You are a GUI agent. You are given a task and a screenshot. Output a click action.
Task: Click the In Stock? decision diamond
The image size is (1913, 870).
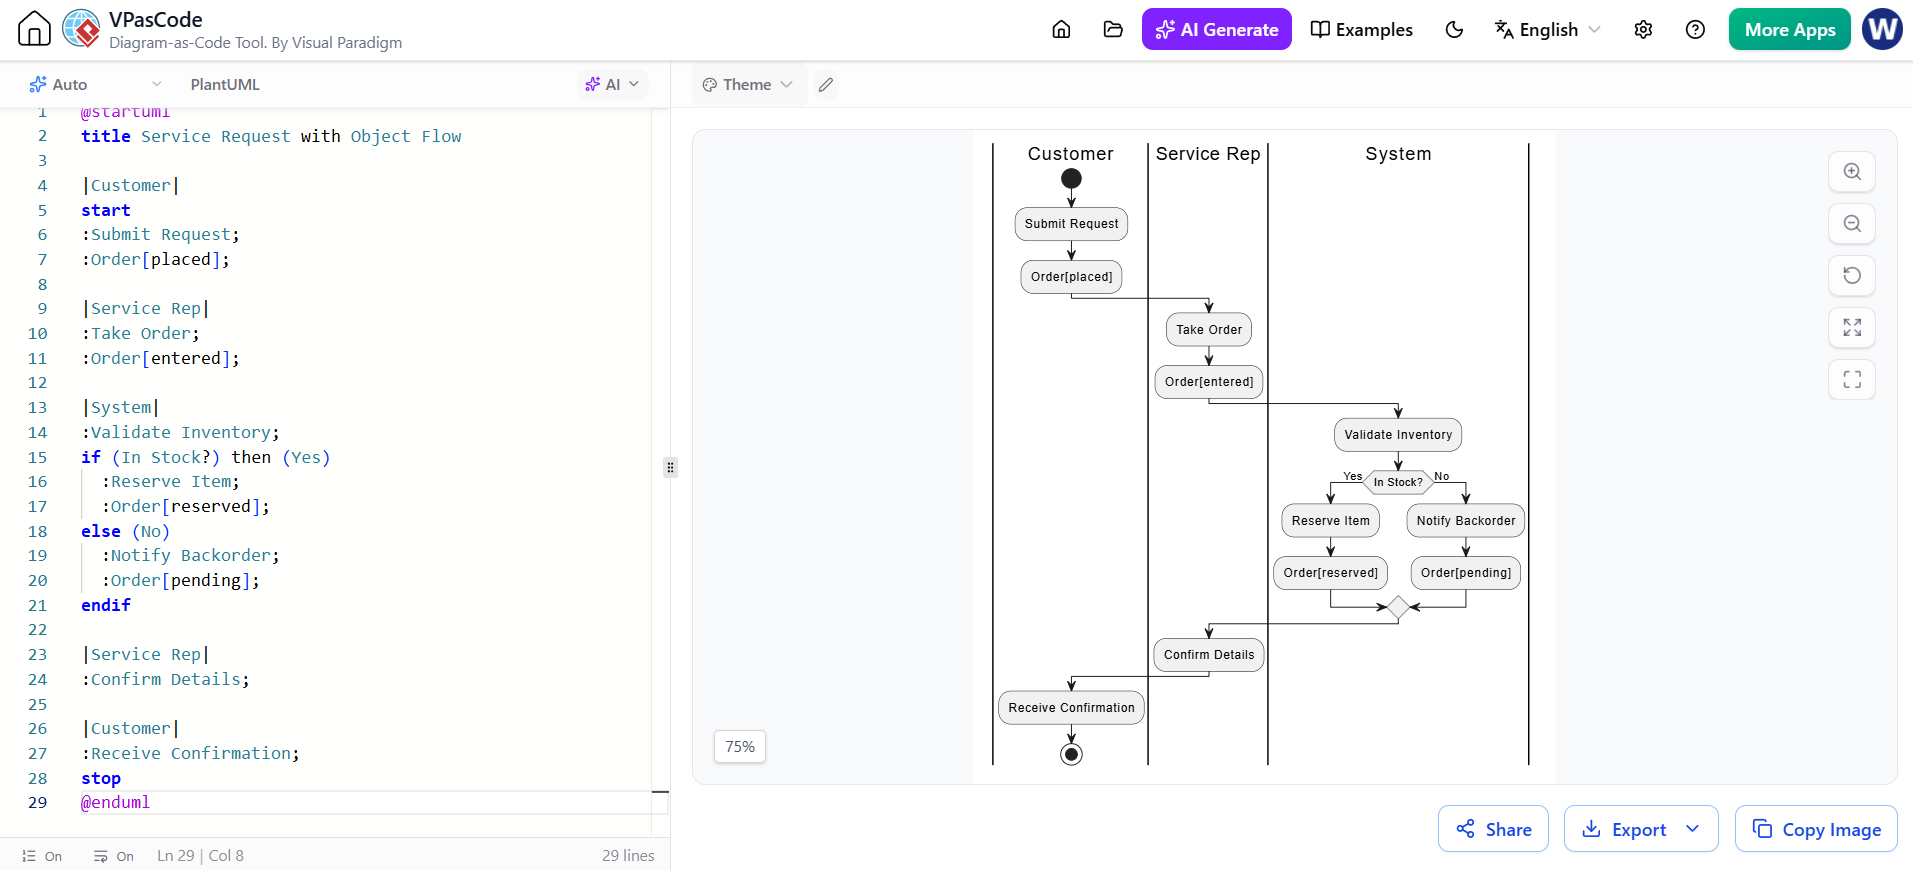pos(1398,482)
